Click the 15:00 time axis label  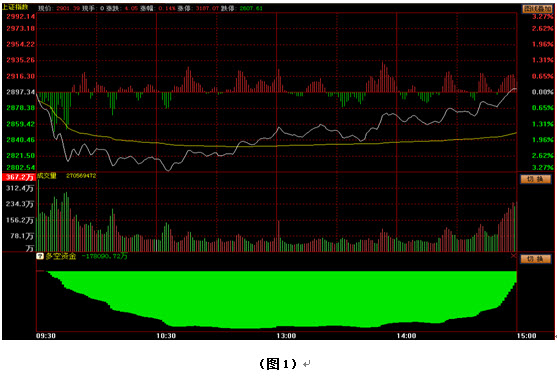point(526,336)
